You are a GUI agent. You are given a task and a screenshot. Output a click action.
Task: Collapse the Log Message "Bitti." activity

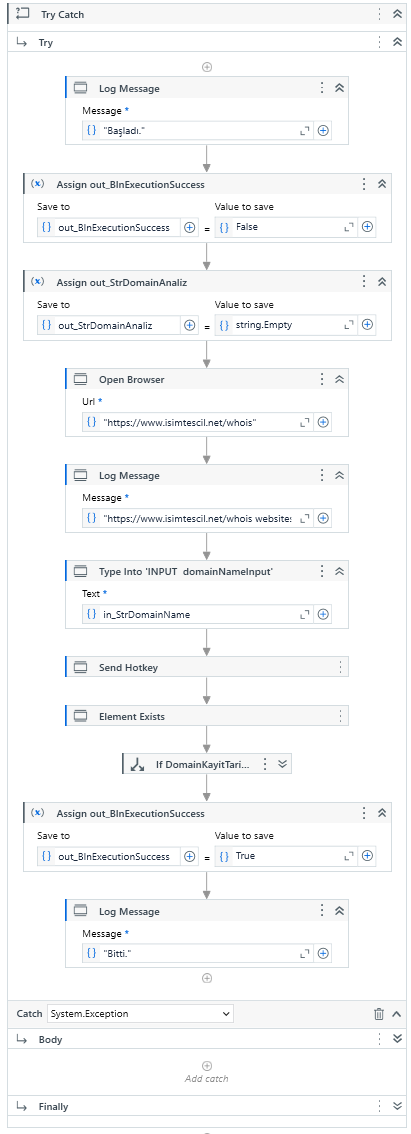[339, 911]
